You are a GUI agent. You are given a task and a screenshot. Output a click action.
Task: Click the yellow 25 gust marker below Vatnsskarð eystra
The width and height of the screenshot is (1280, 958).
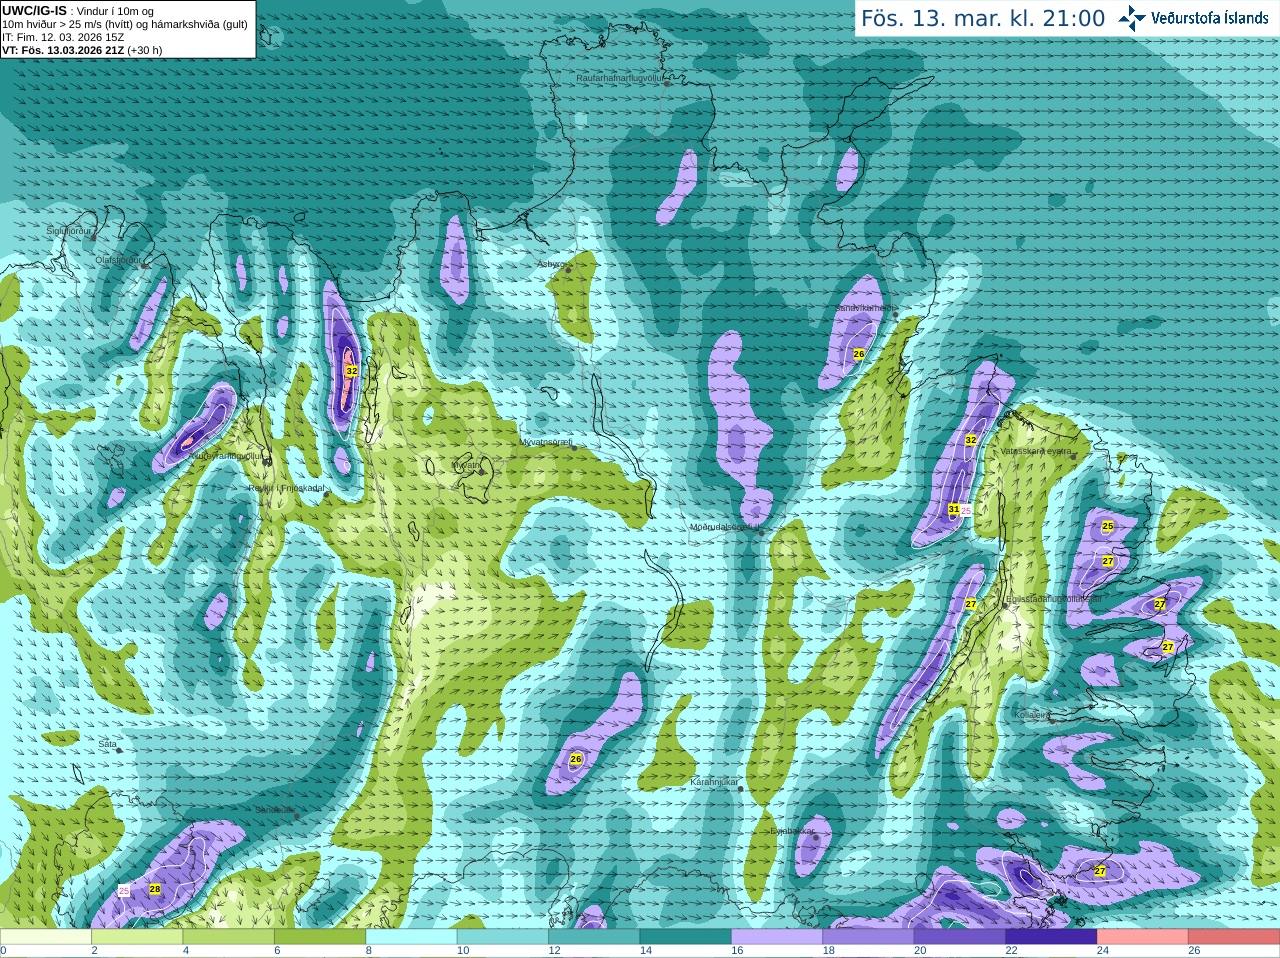tap(1107, 526)
